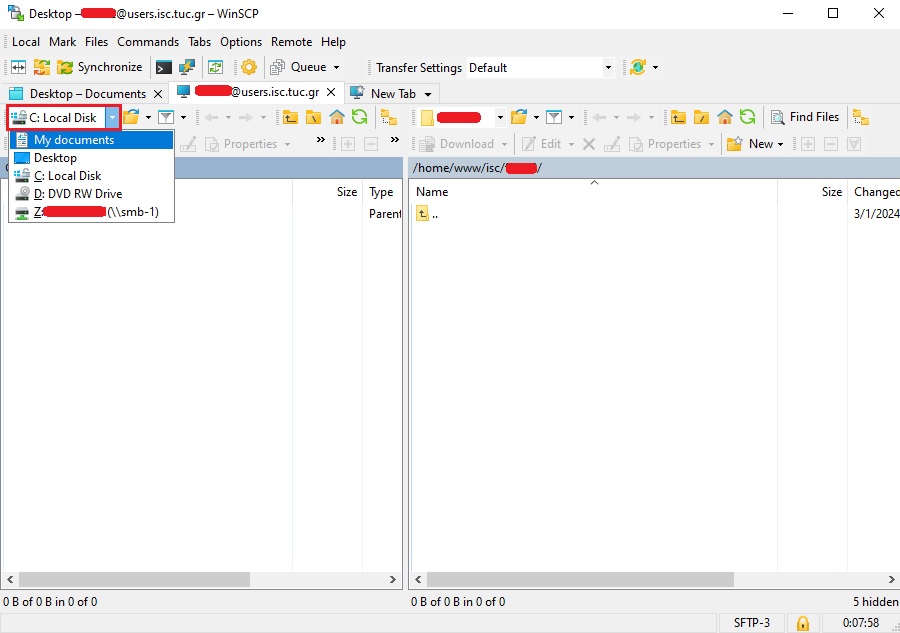Select My documents from the drive list
Image resolution: width=900 pixels, height=633 pixels.
73,140
